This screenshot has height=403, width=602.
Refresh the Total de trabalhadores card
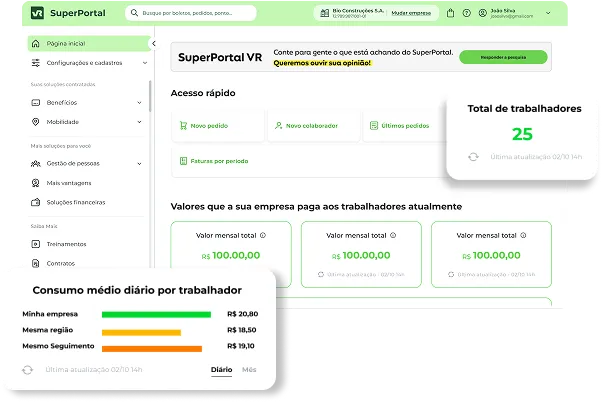tap(473, 157)
